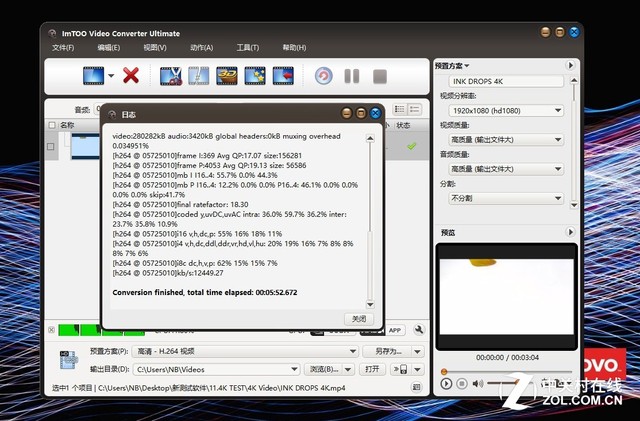Edit the INK DROPS 4K name field
The width and height of the screenshot is (640, 421).
[506, 81]
